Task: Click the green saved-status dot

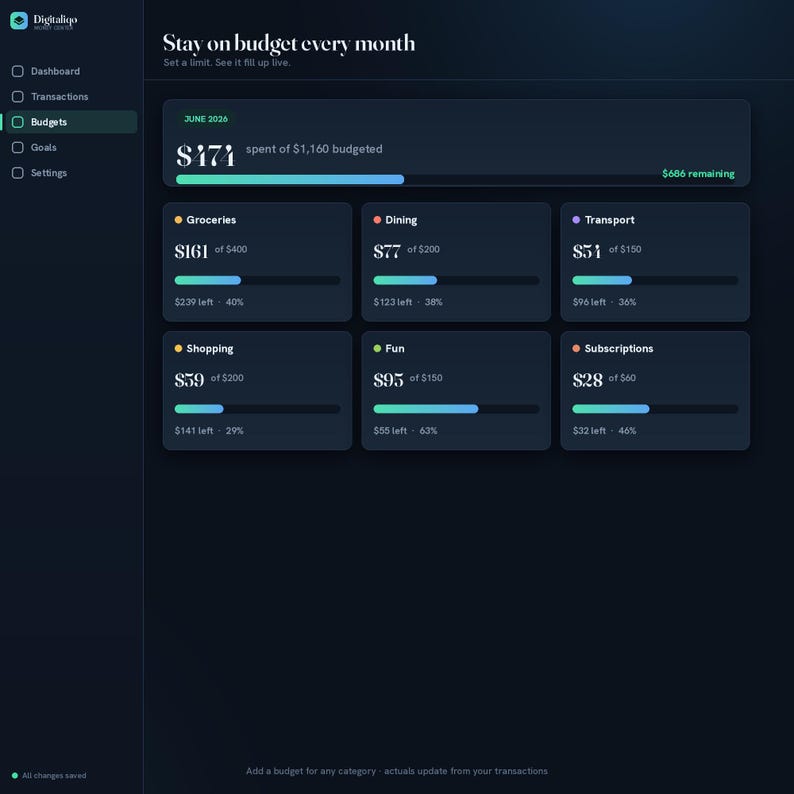Action: pos(15,775)
